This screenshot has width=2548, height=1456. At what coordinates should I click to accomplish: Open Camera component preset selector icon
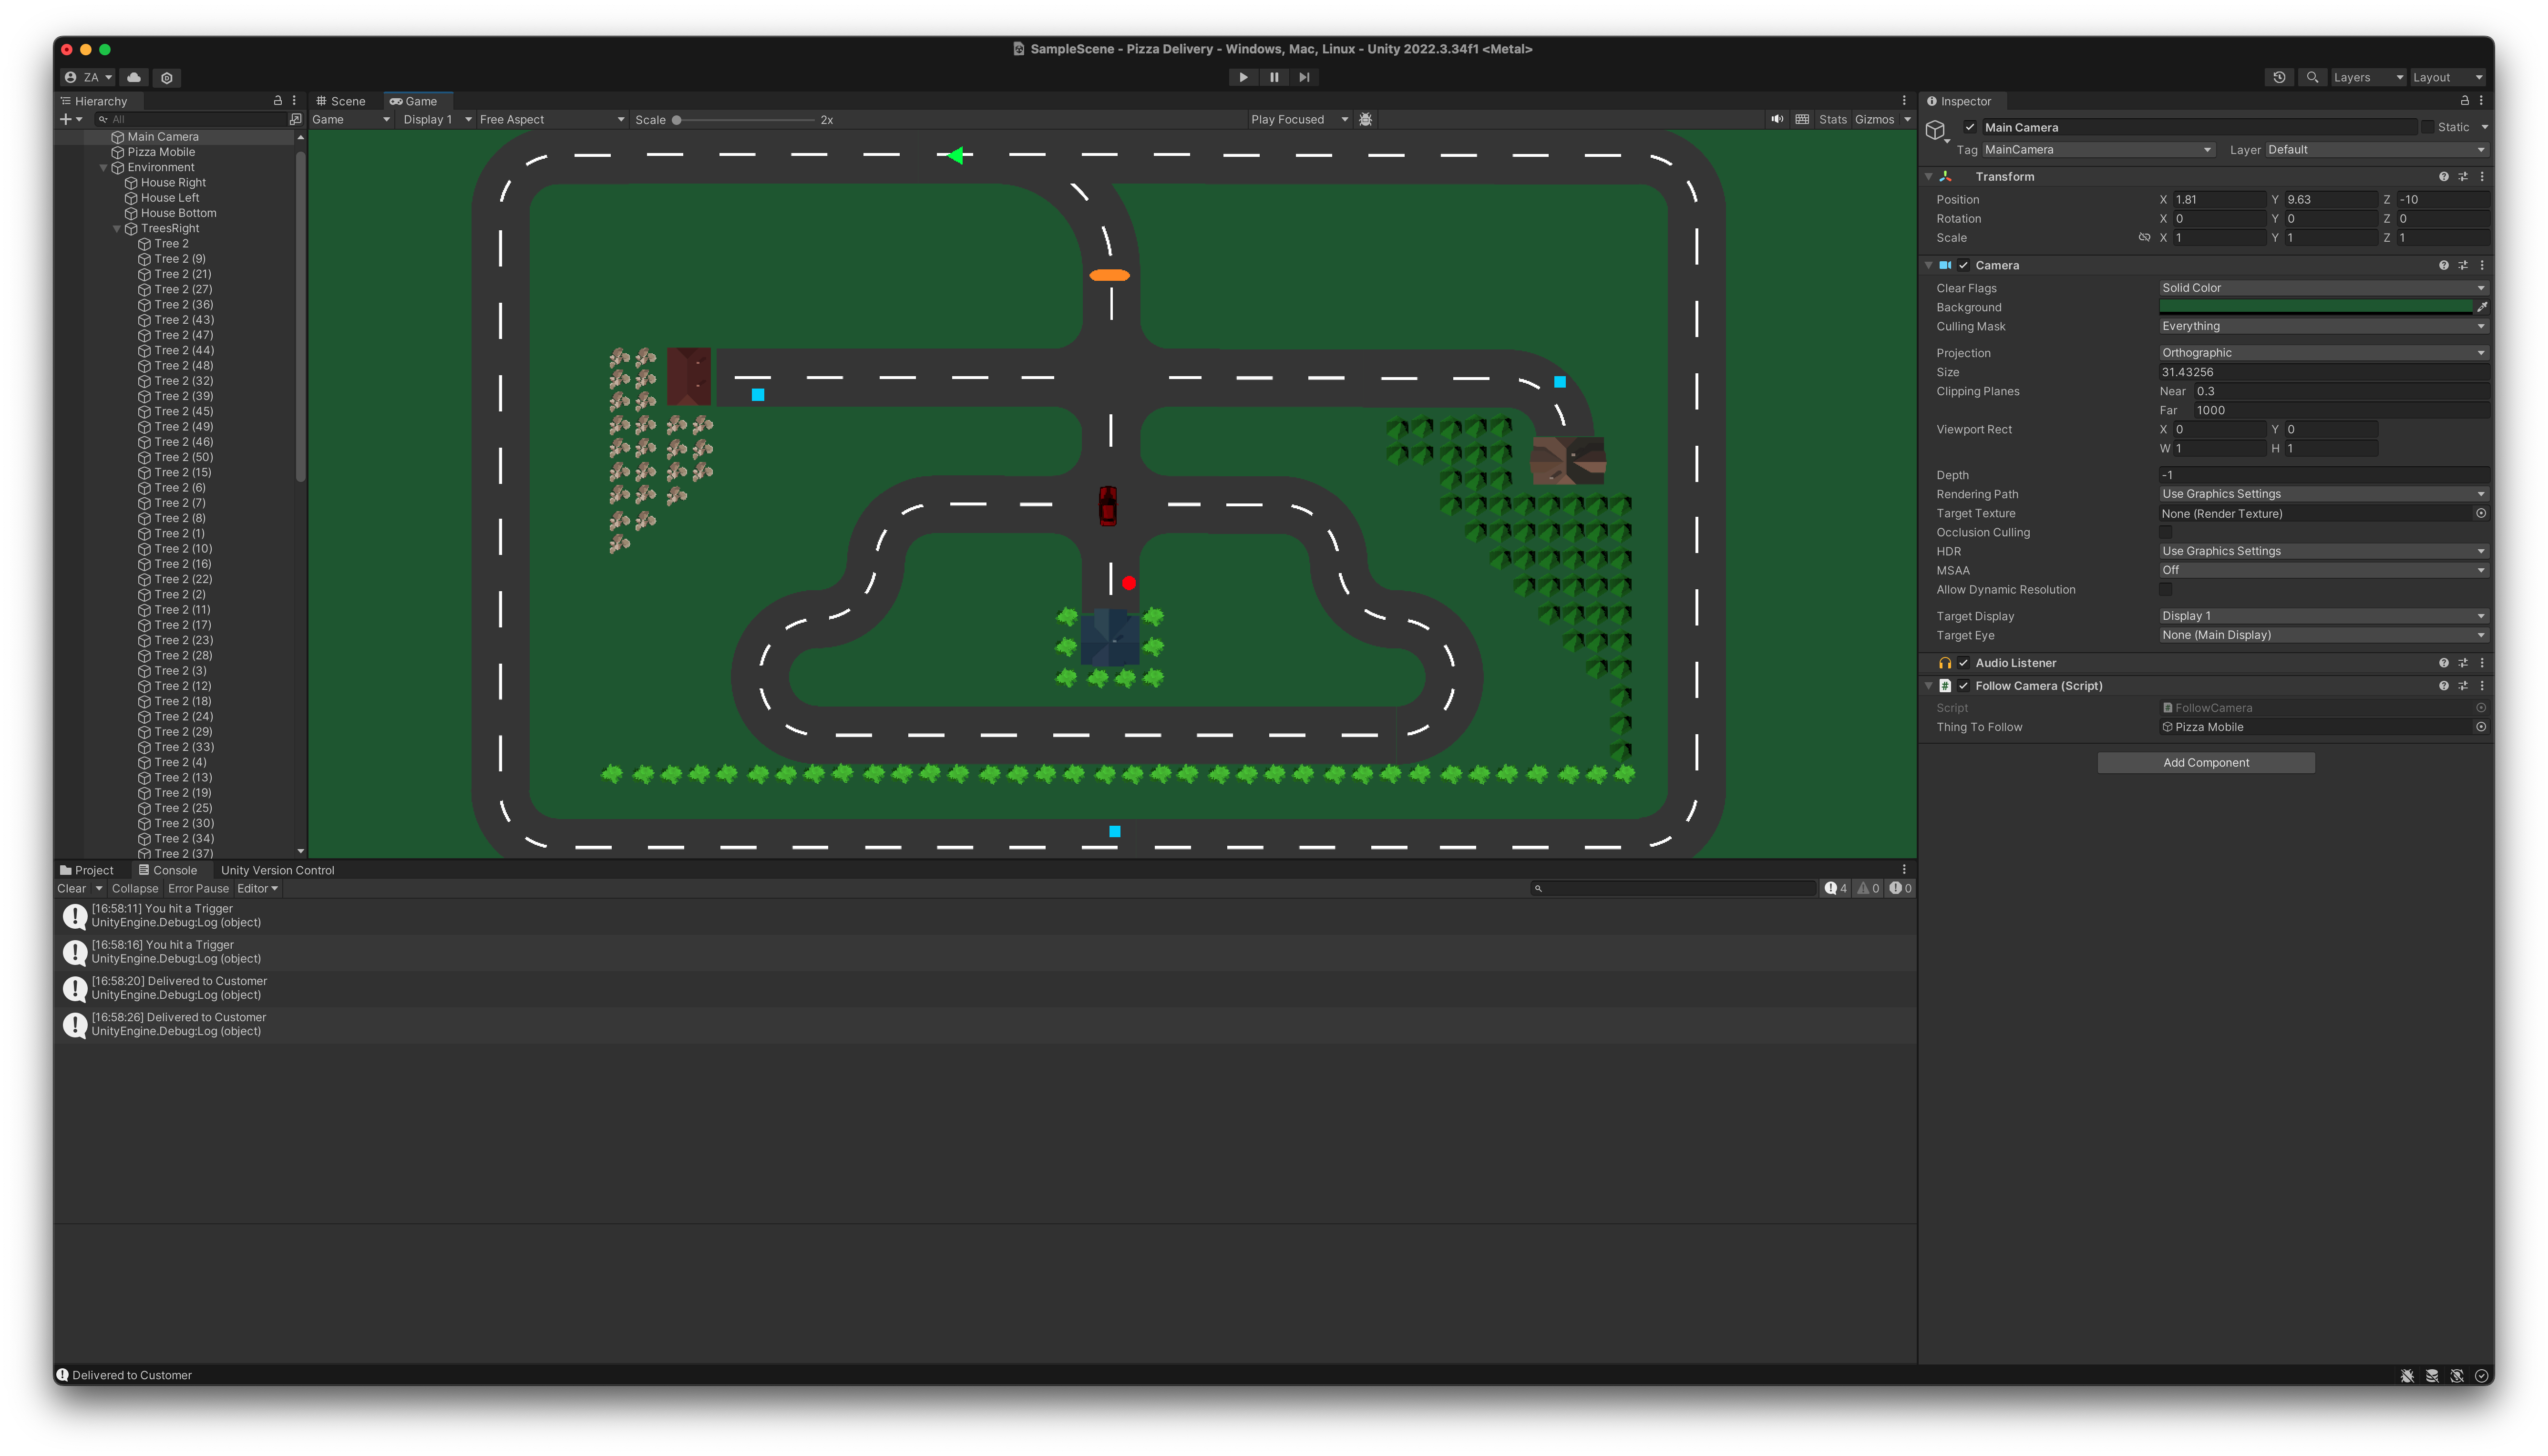(x=2463, y=266)
